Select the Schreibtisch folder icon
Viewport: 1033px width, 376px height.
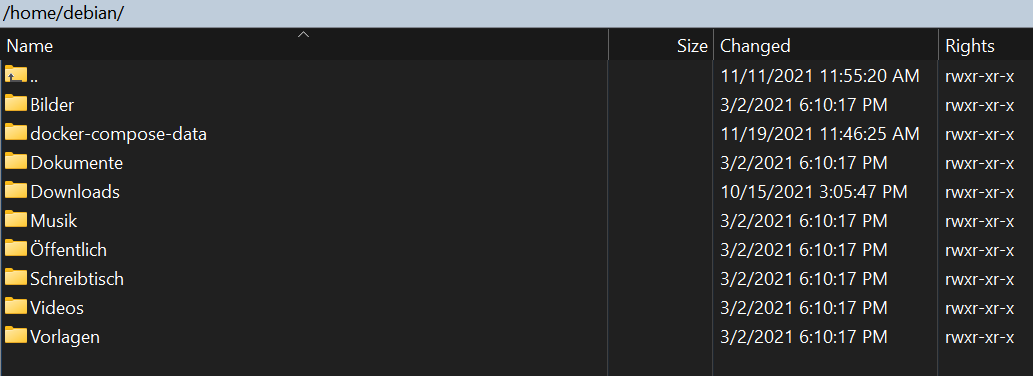tap(16, 277)
